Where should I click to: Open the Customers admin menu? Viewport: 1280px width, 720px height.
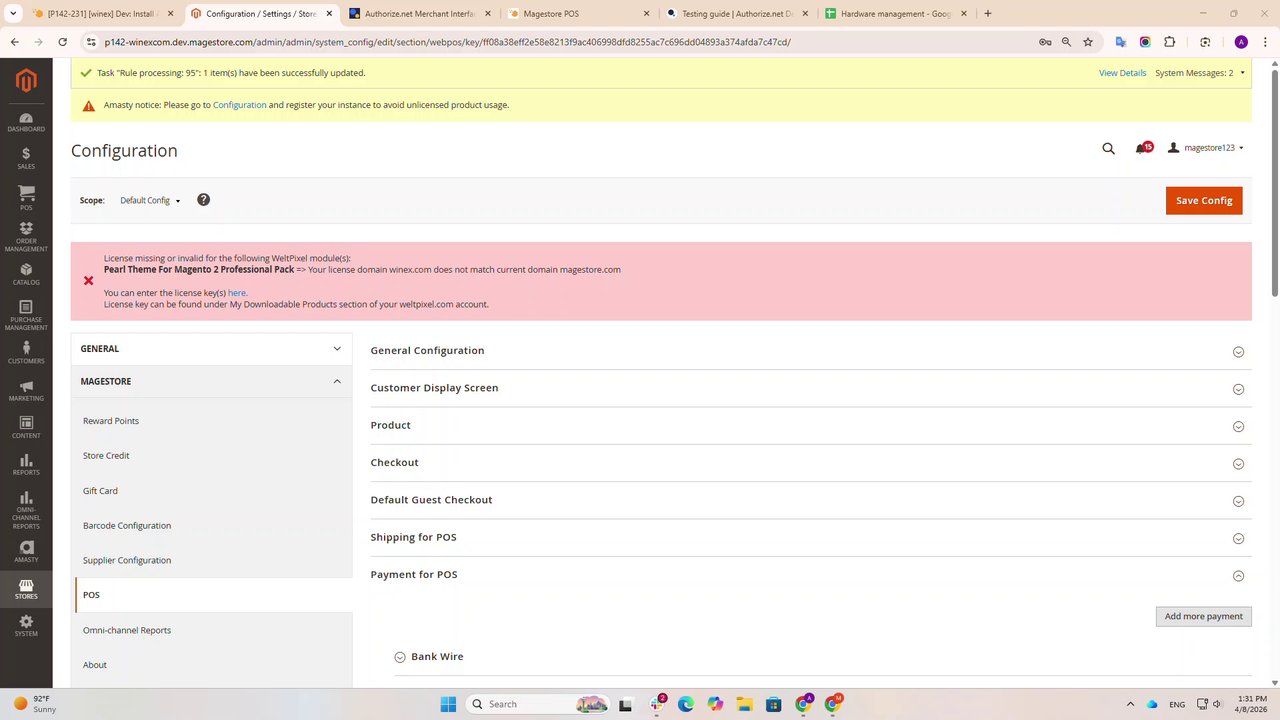tap(26, 353)
